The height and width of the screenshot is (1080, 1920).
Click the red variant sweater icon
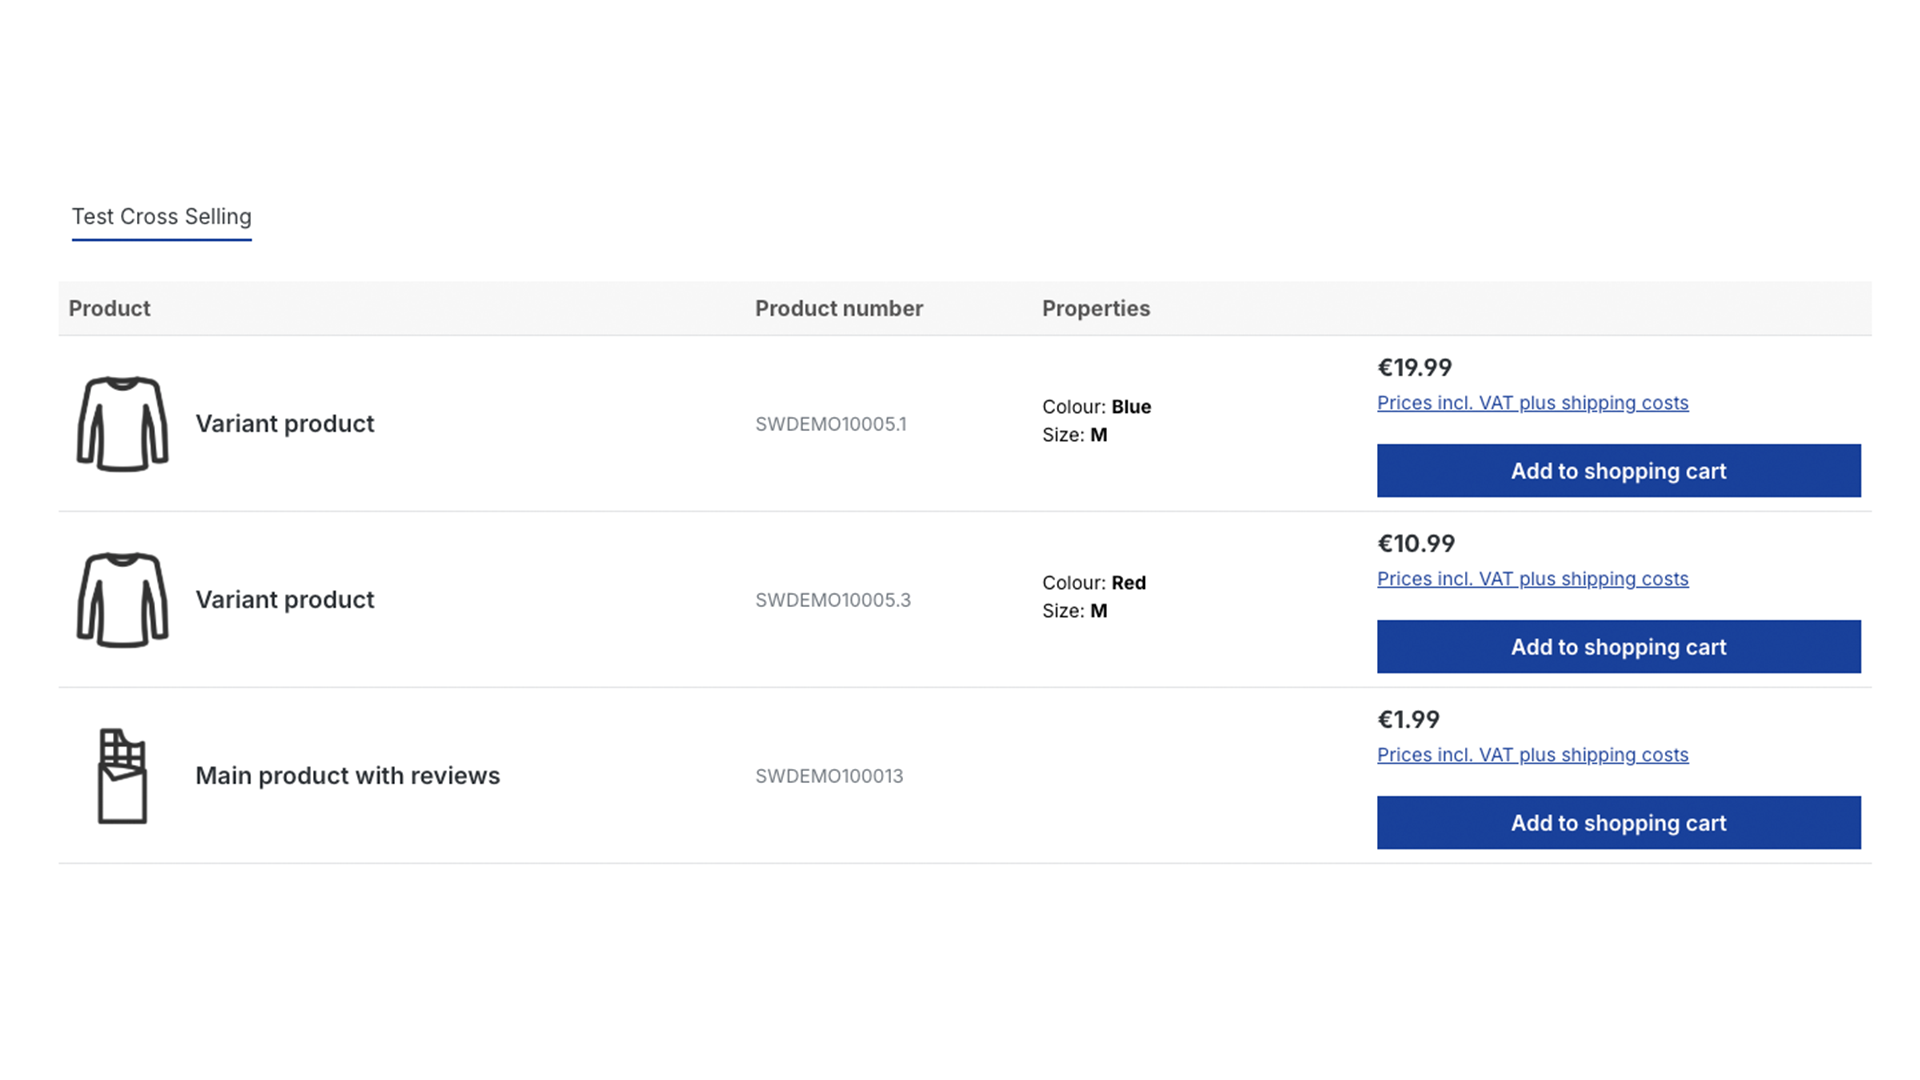pyautogui.click(x=122, y=600)
